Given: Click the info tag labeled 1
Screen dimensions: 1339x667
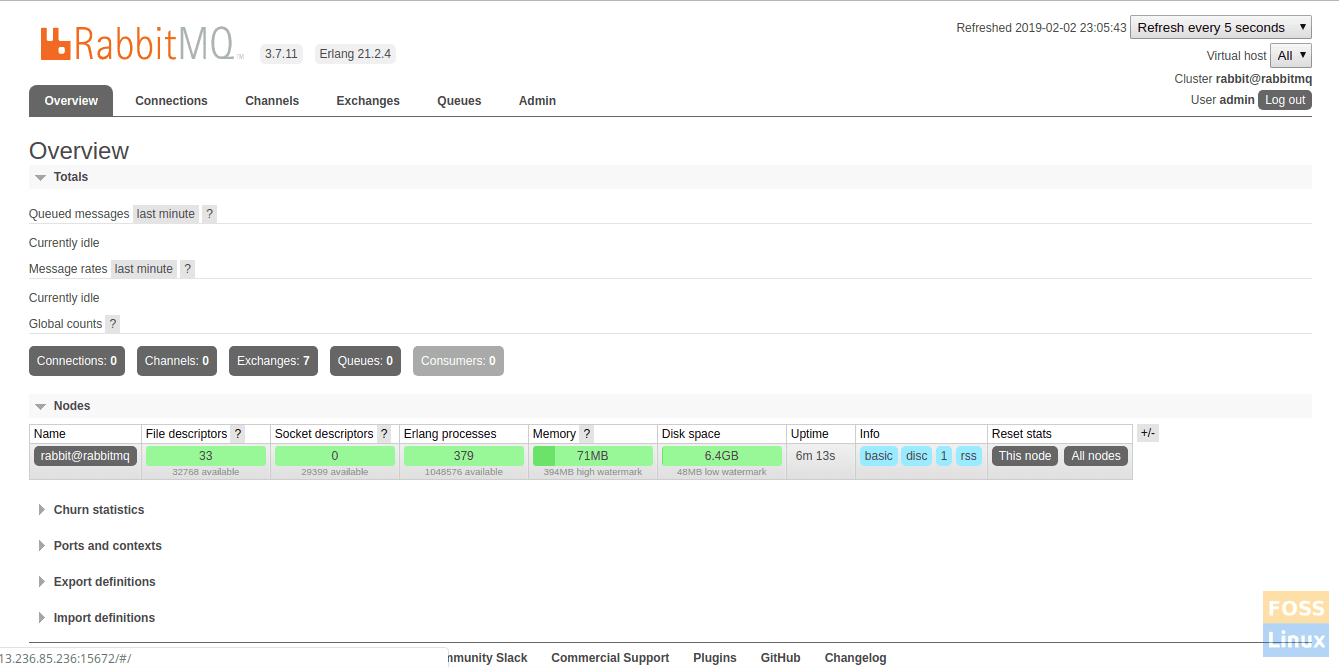Looking at the screenshot, I should click(944, 456).
